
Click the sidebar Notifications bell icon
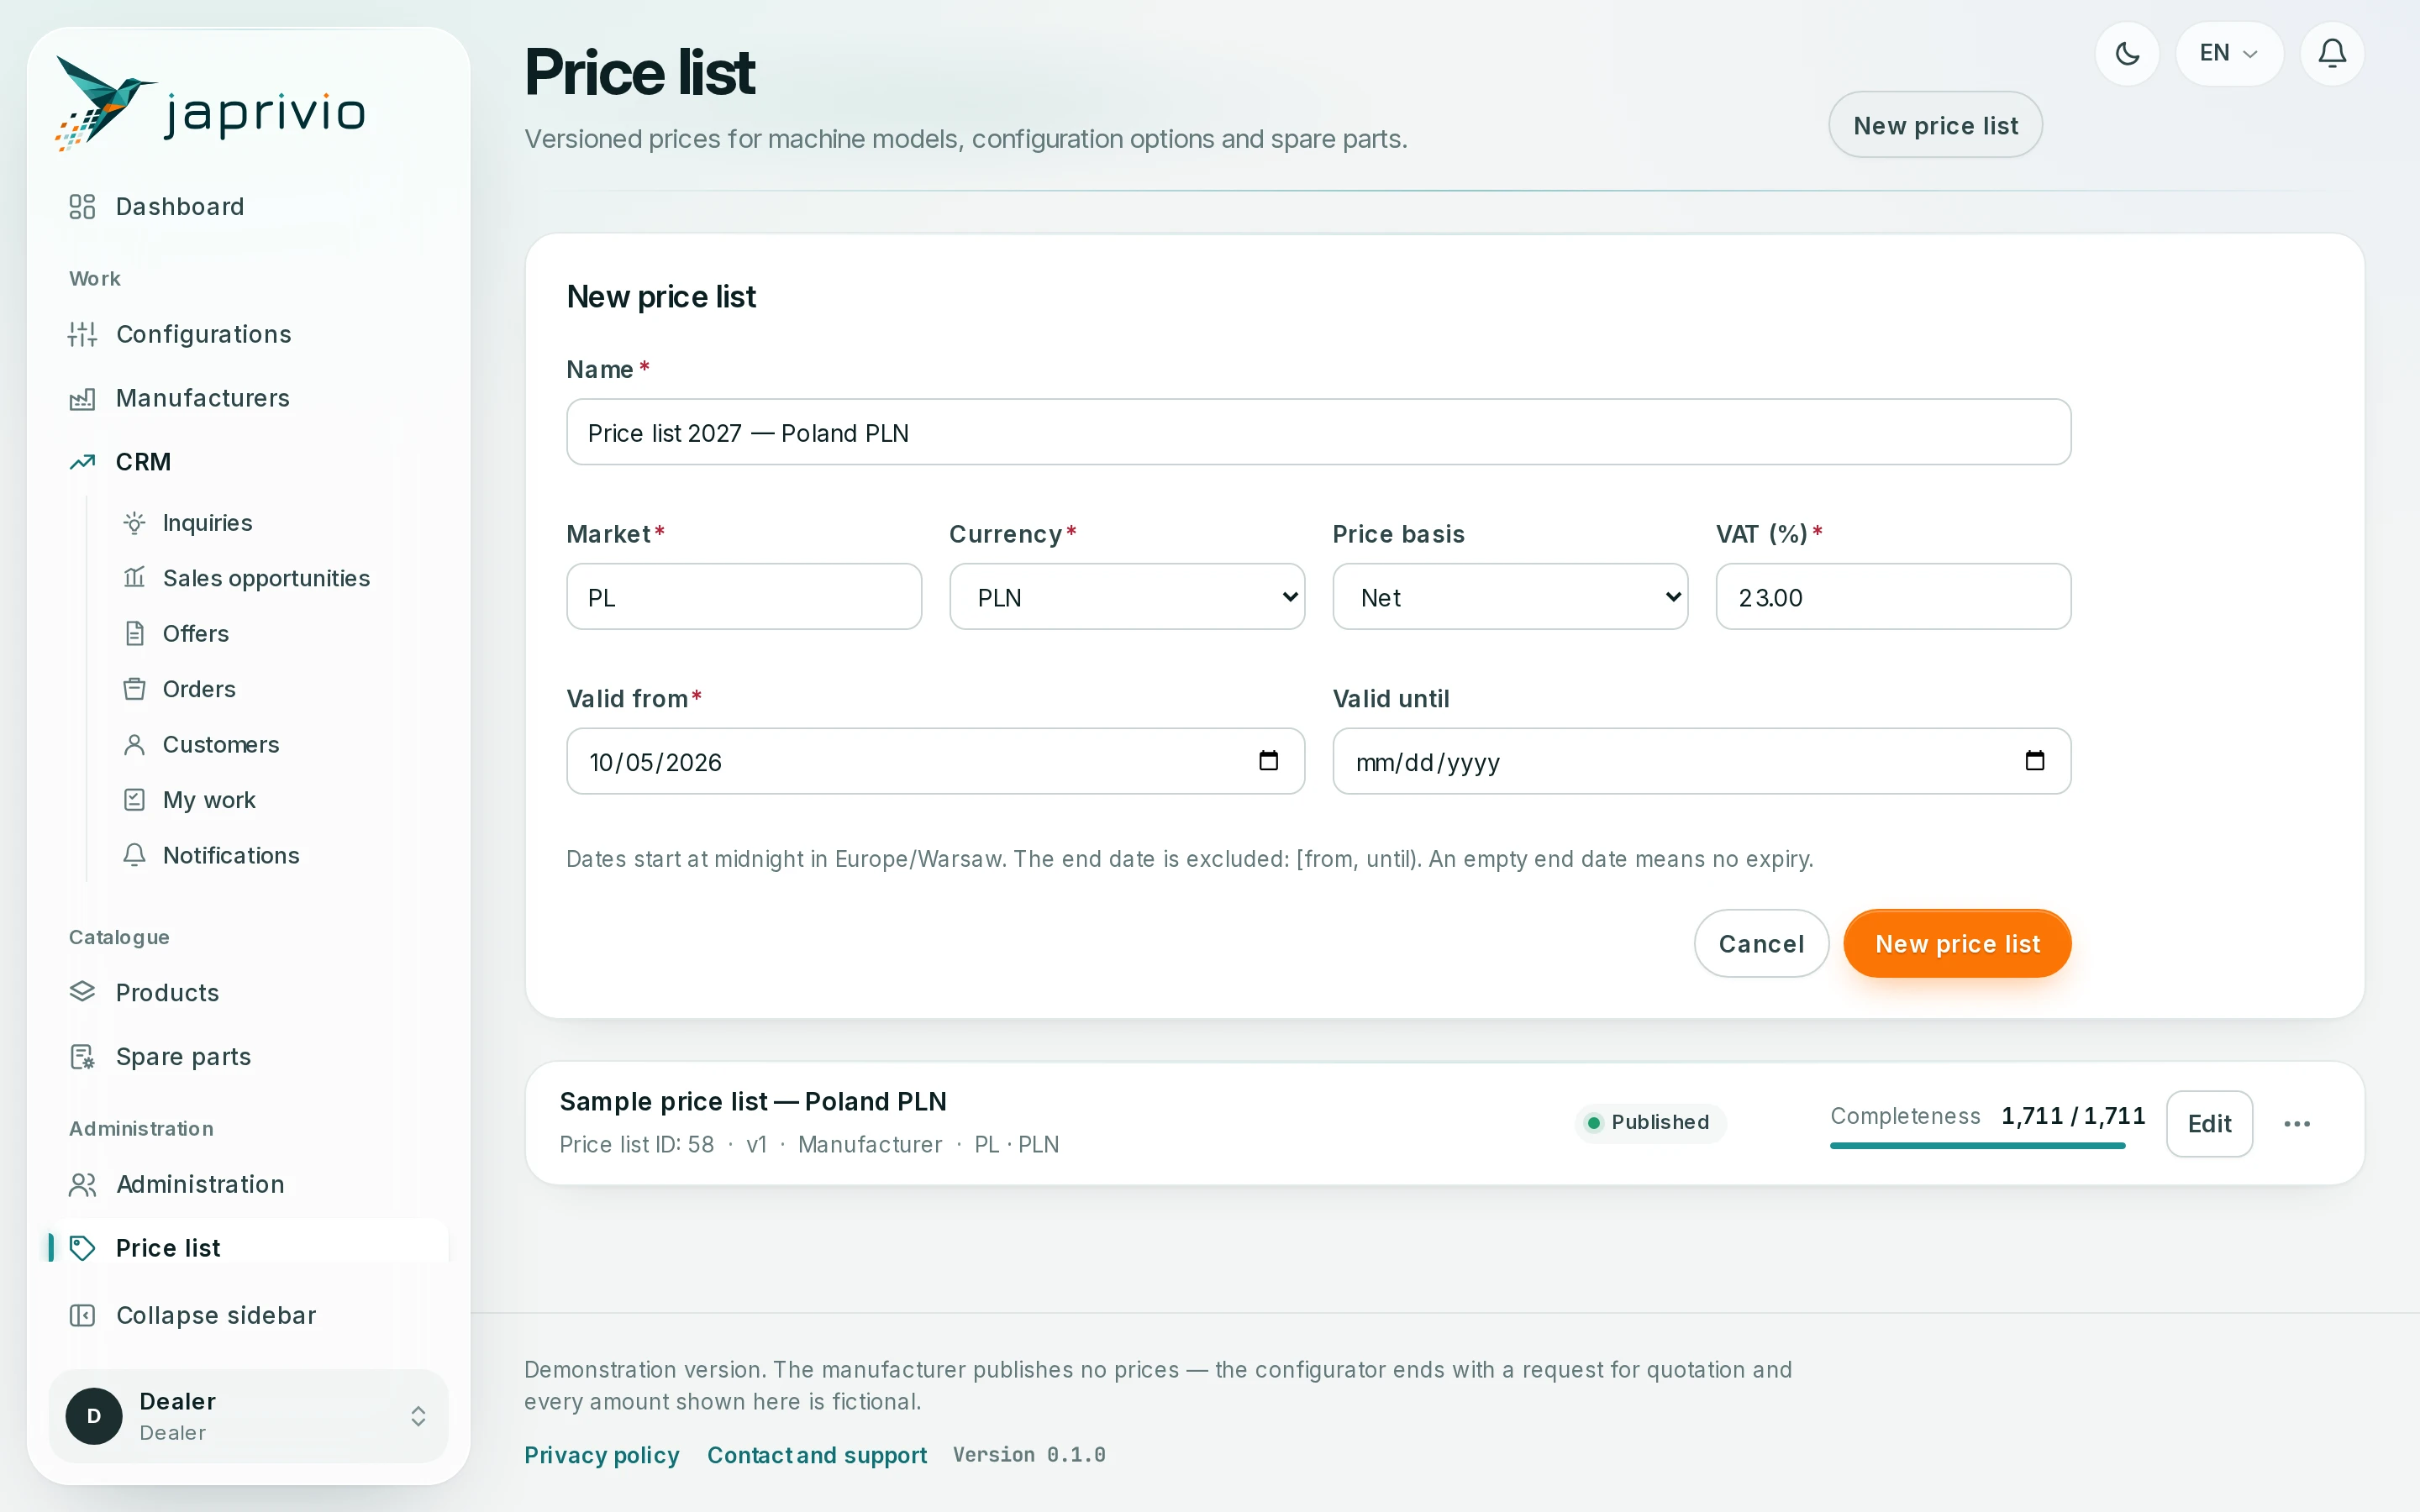134,855
